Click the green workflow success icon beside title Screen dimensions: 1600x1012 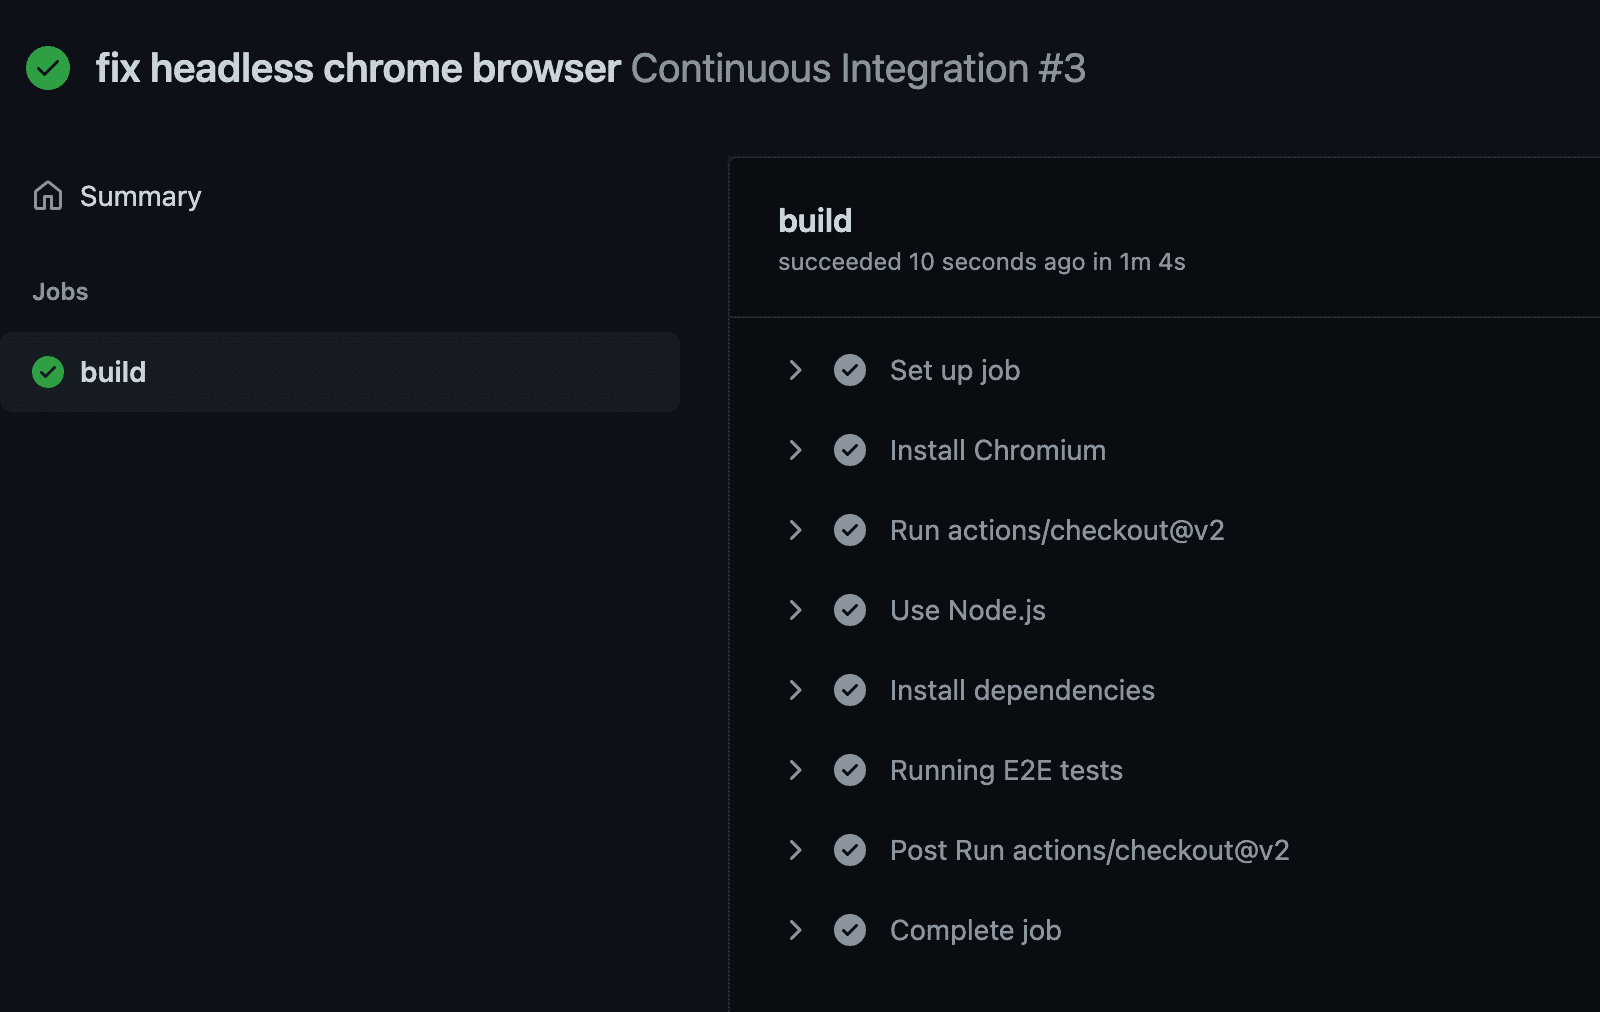[48, 69]
